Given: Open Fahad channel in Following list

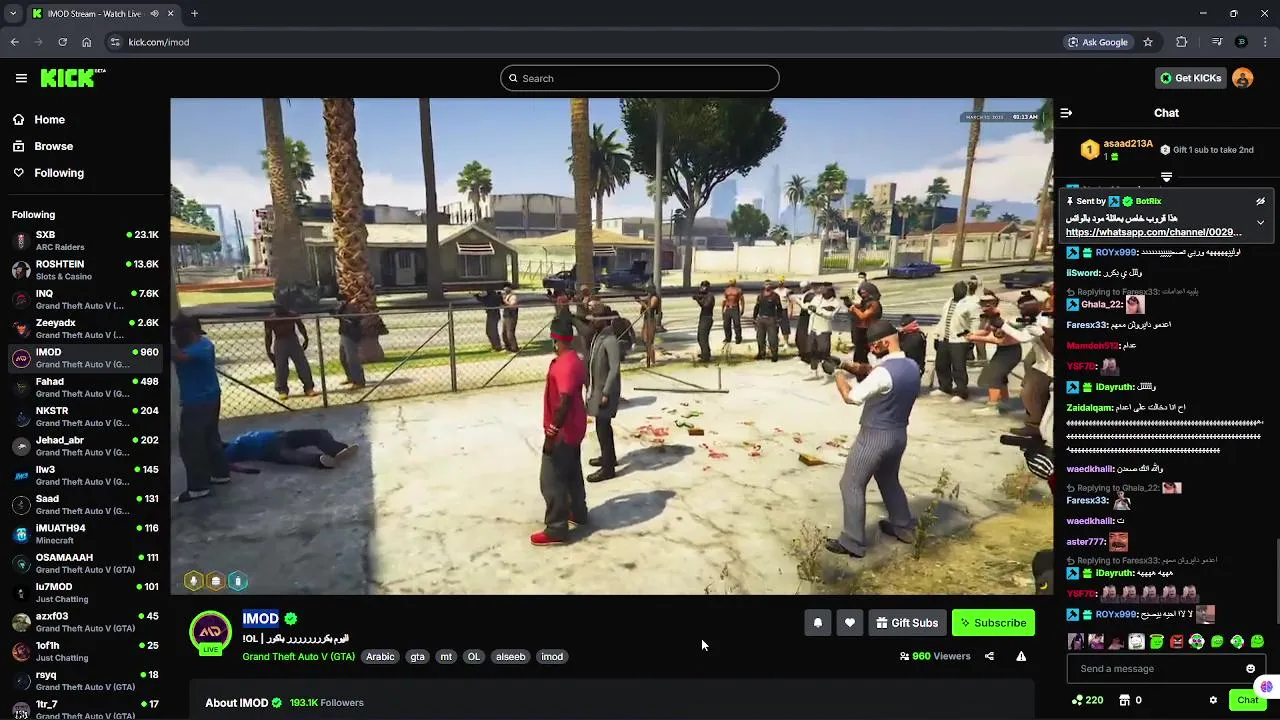Looking at the screenshot, I should point(85,388).
